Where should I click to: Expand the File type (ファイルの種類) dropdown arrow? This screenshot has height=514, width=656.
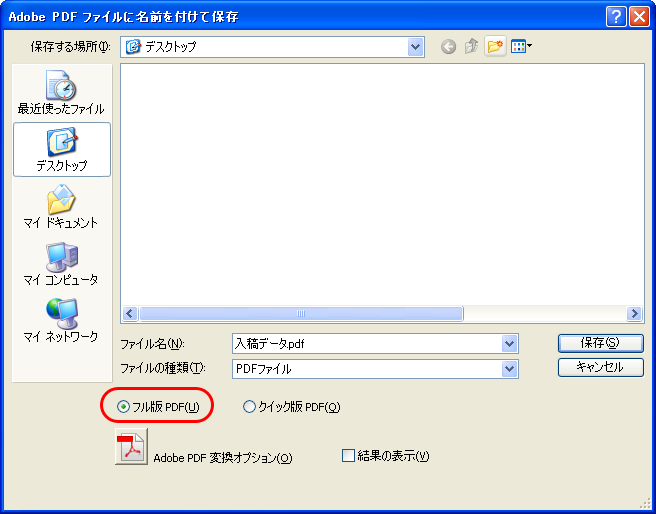[x=509, y=369]
